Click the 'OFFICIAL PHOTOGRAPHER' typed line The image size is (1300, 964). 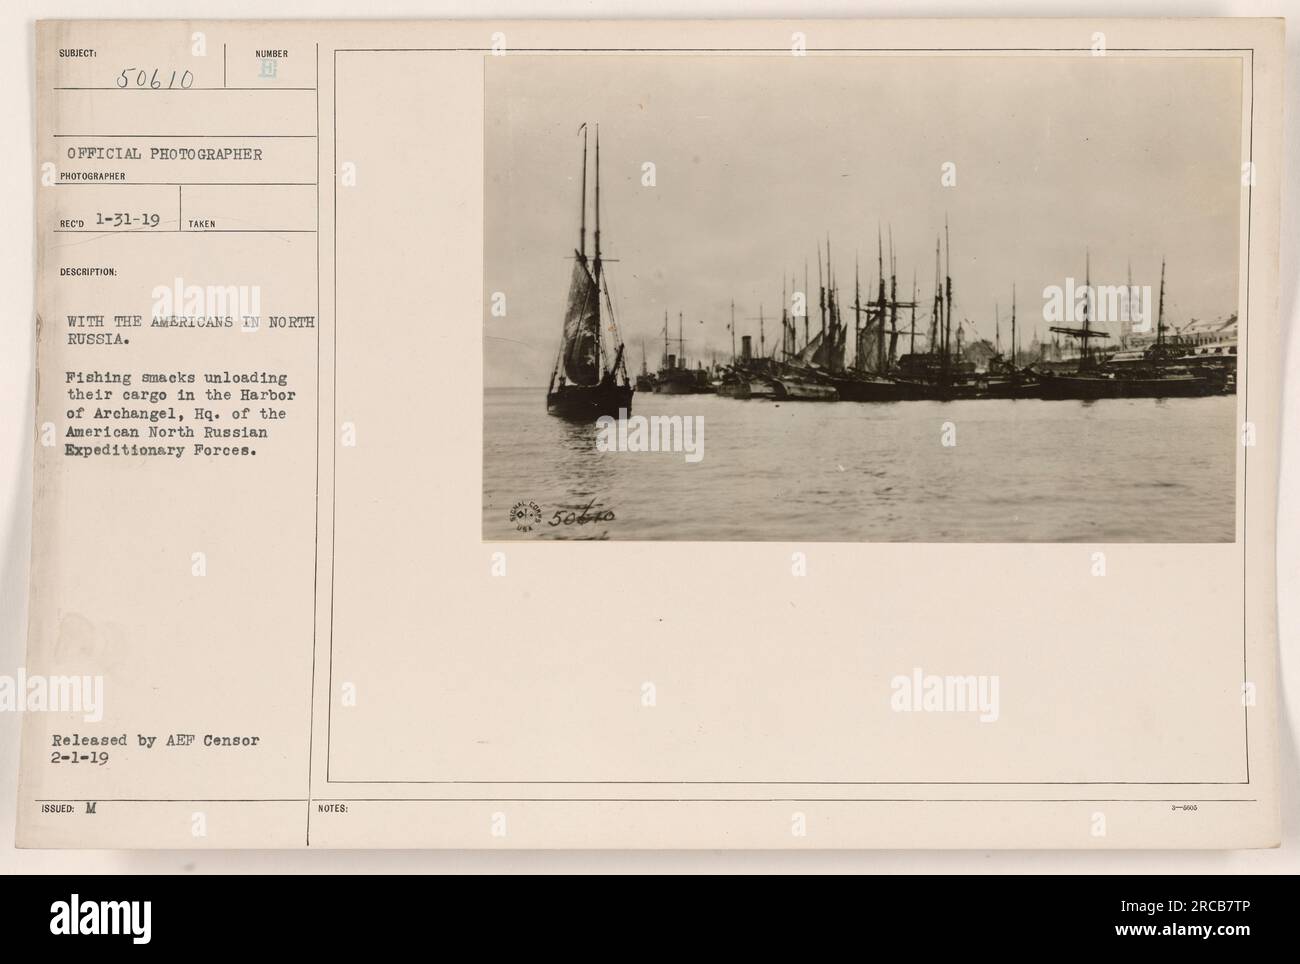165,154
